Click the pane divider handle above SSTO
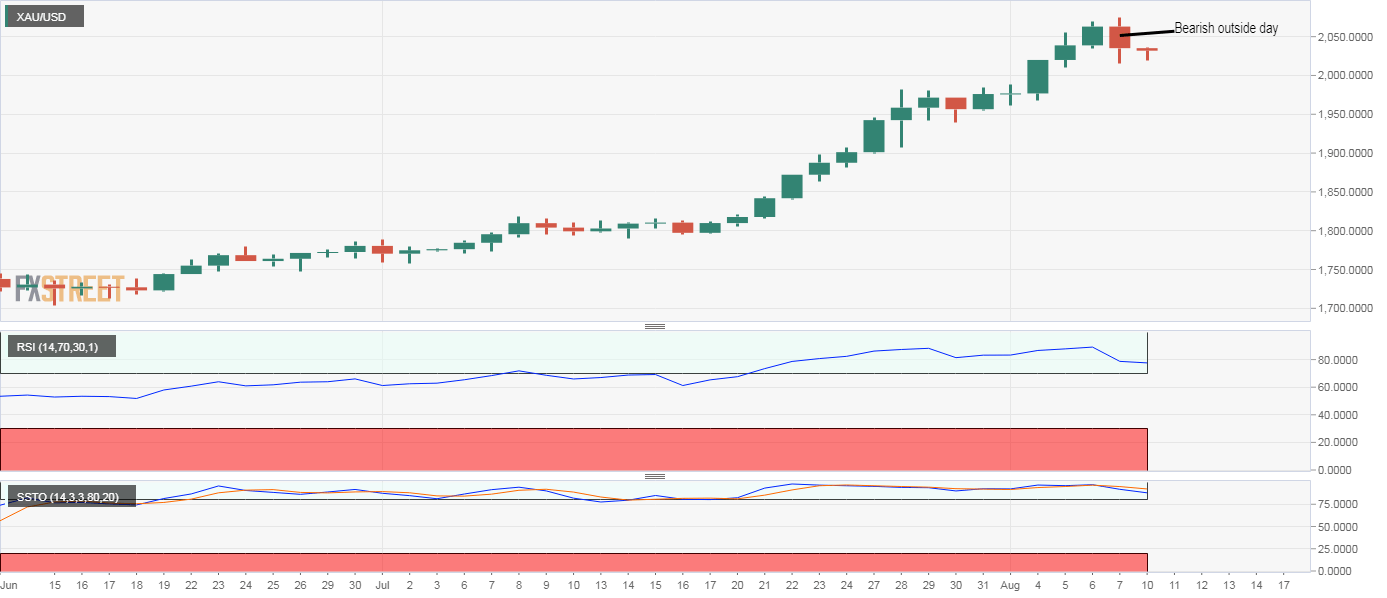This screenshot has height=598, width=1387. click(x=655, y=476)
